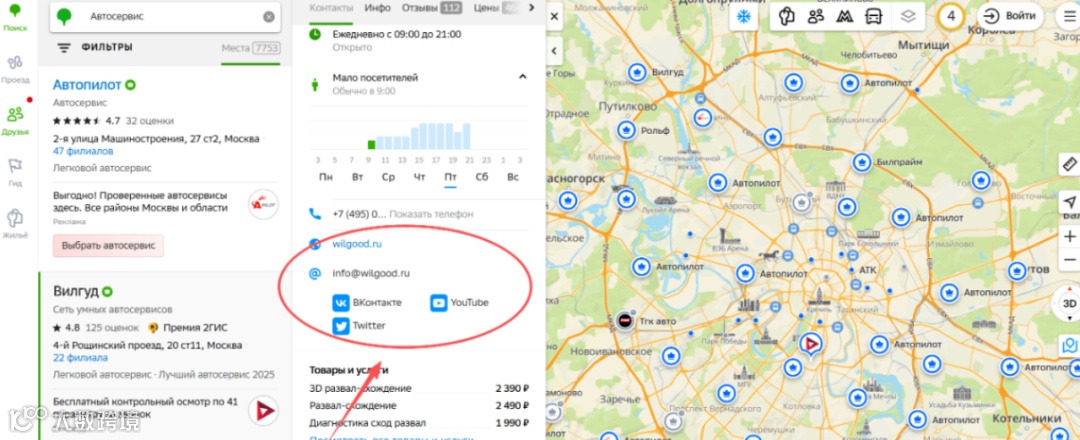1080x440 pixels.
Task: Toggle the metro map layer
Action: point(846,17)
